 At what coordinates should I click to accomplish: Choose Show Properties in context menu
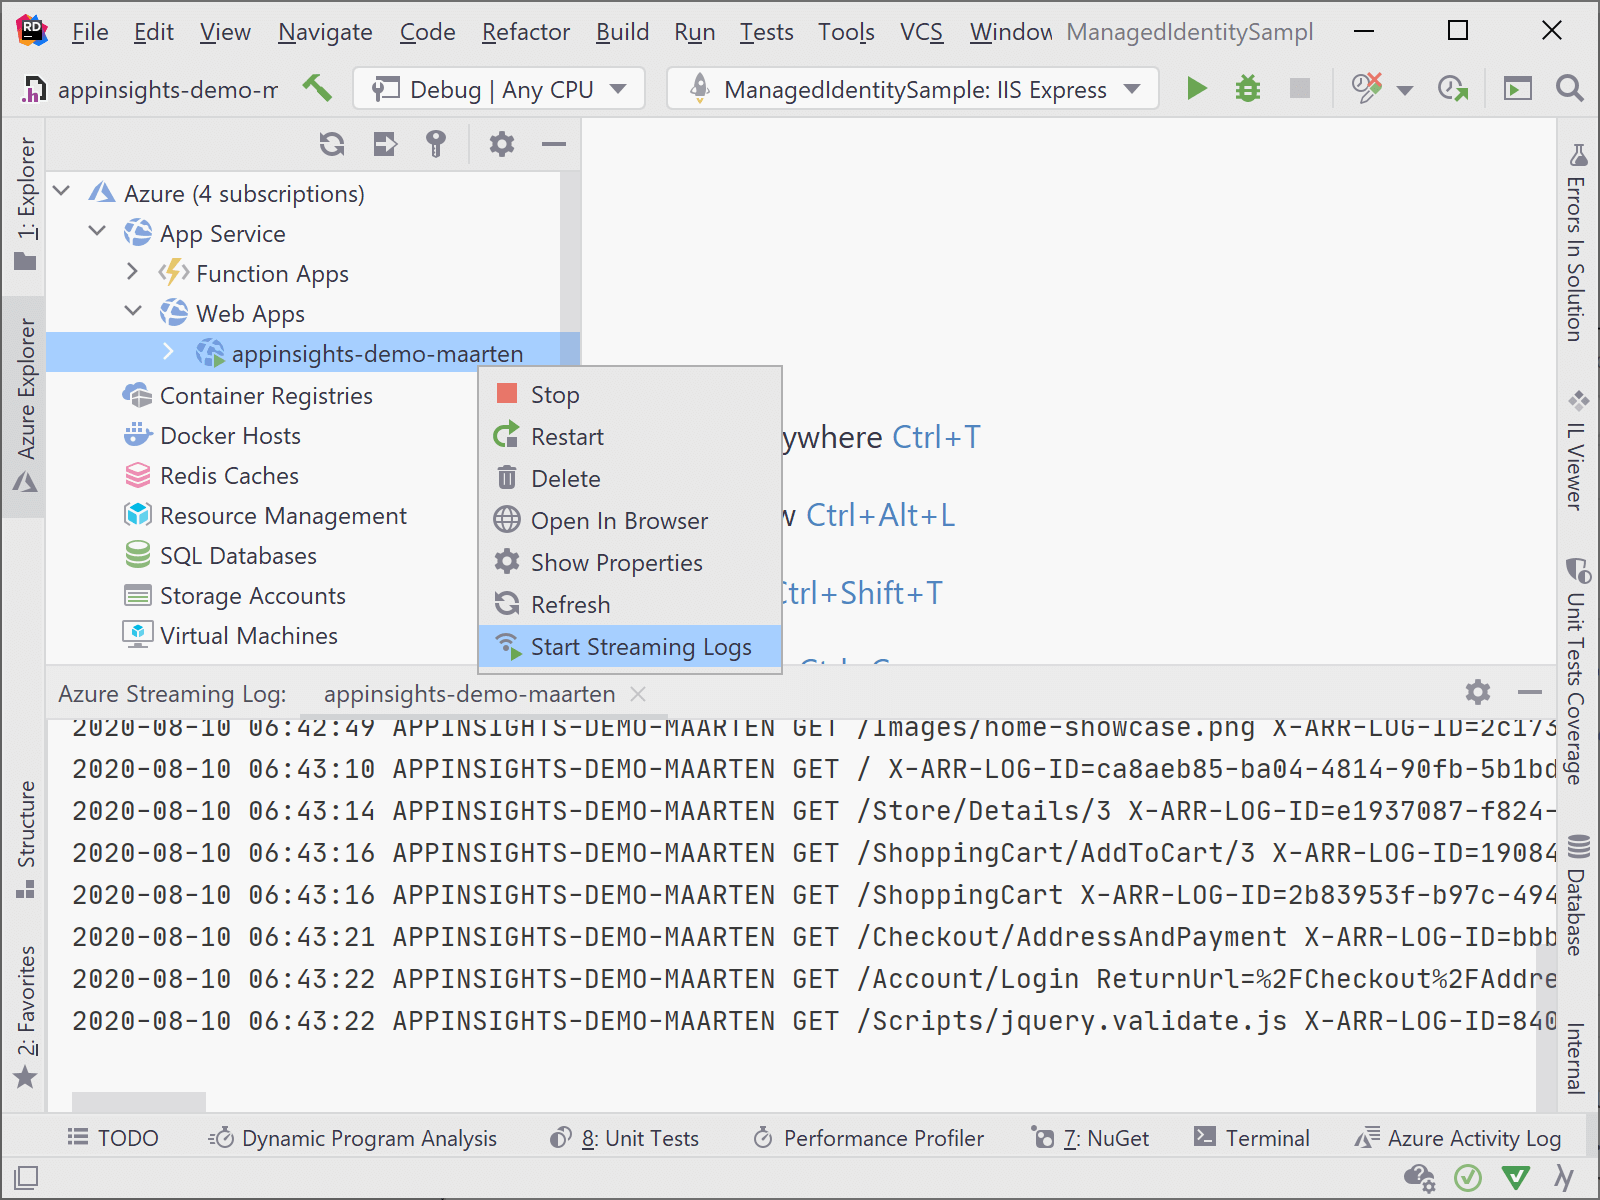coord(630,562)
